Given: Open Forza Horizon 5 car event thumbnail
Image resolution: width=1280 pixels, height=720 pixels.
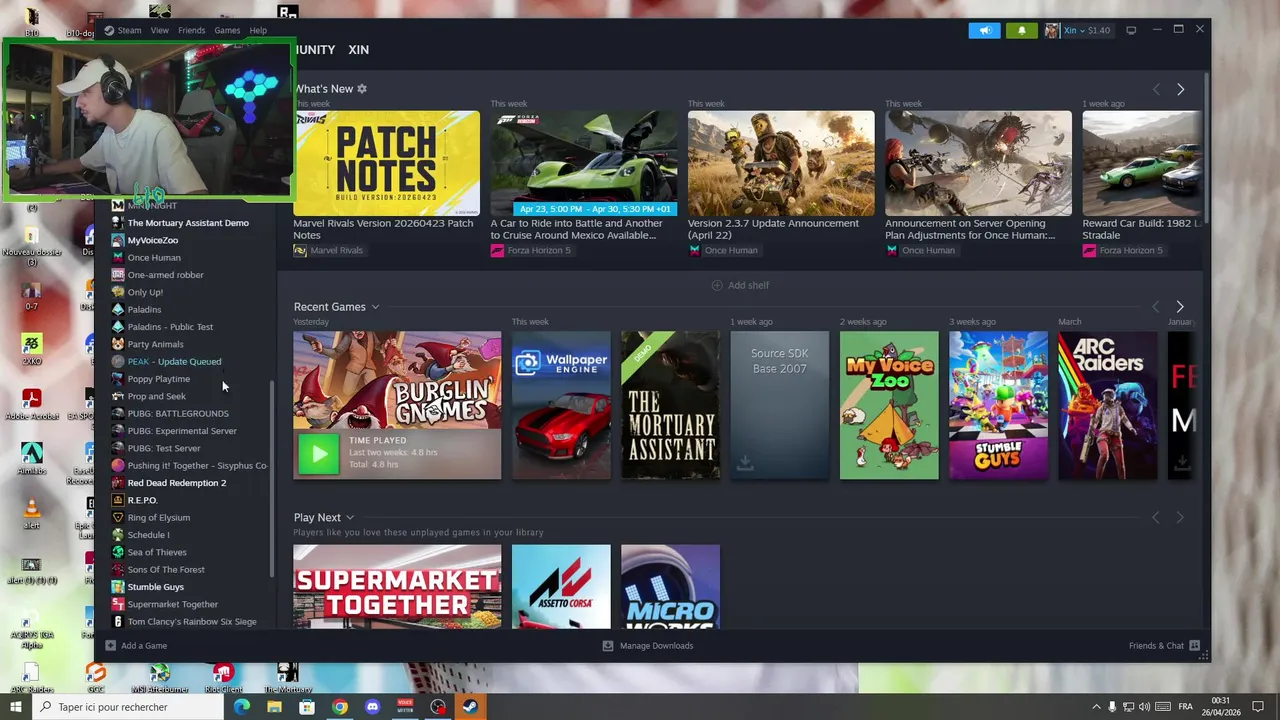Looking at the screenshot, I should [x=584, y=163].
